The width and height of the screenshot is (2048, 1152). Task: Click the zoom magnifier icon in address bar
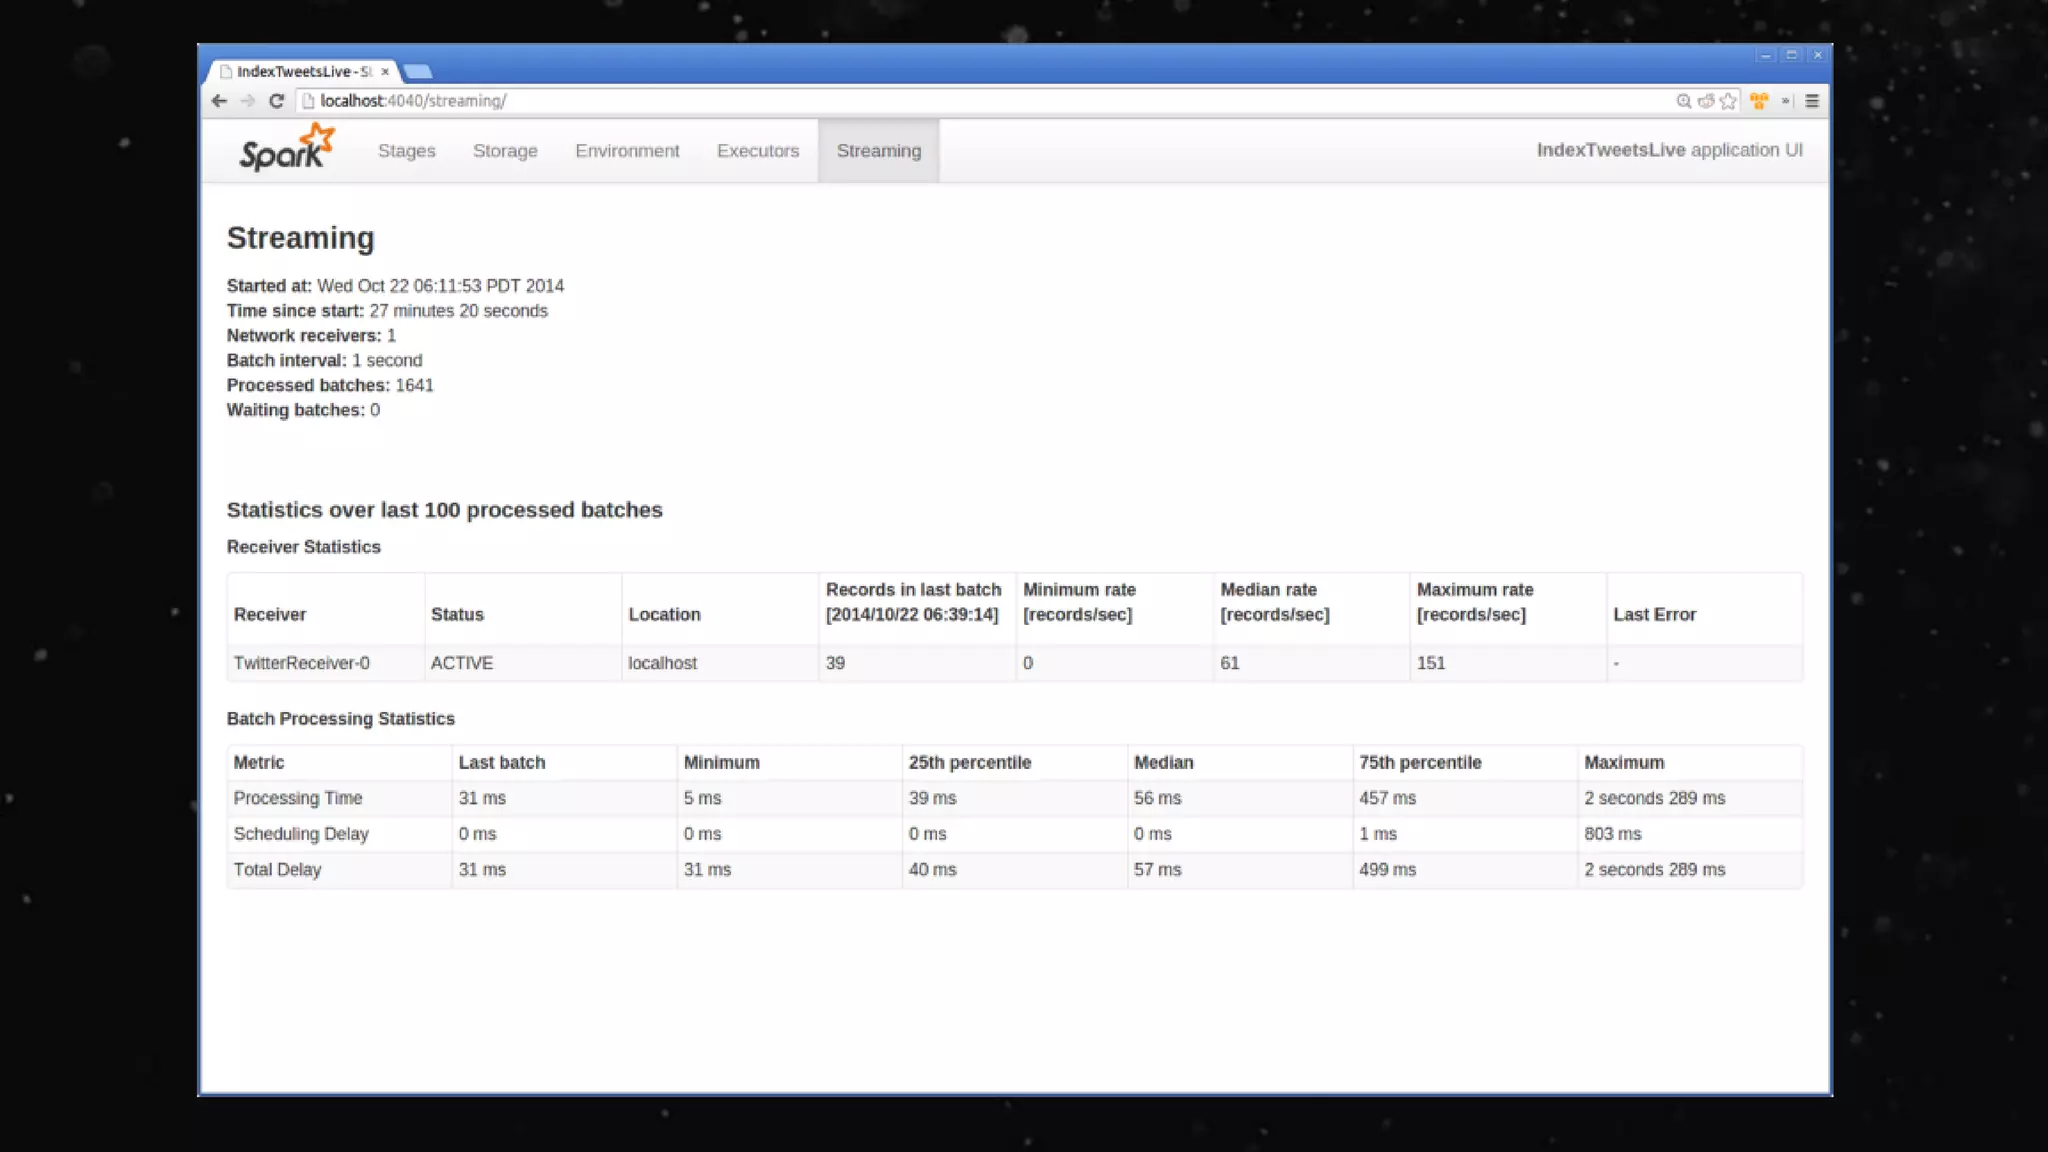click(x=1683, y=101)
